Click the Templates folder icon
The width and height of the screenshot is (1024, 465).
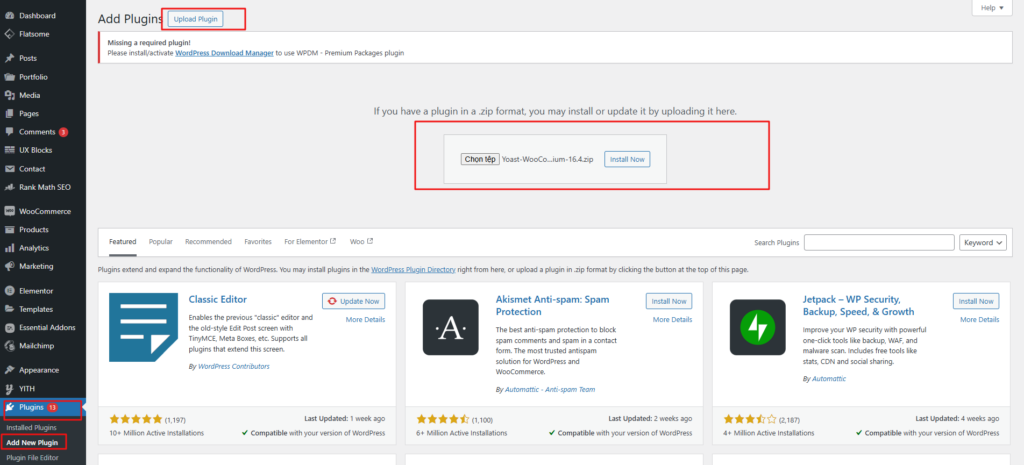point(9,309)
